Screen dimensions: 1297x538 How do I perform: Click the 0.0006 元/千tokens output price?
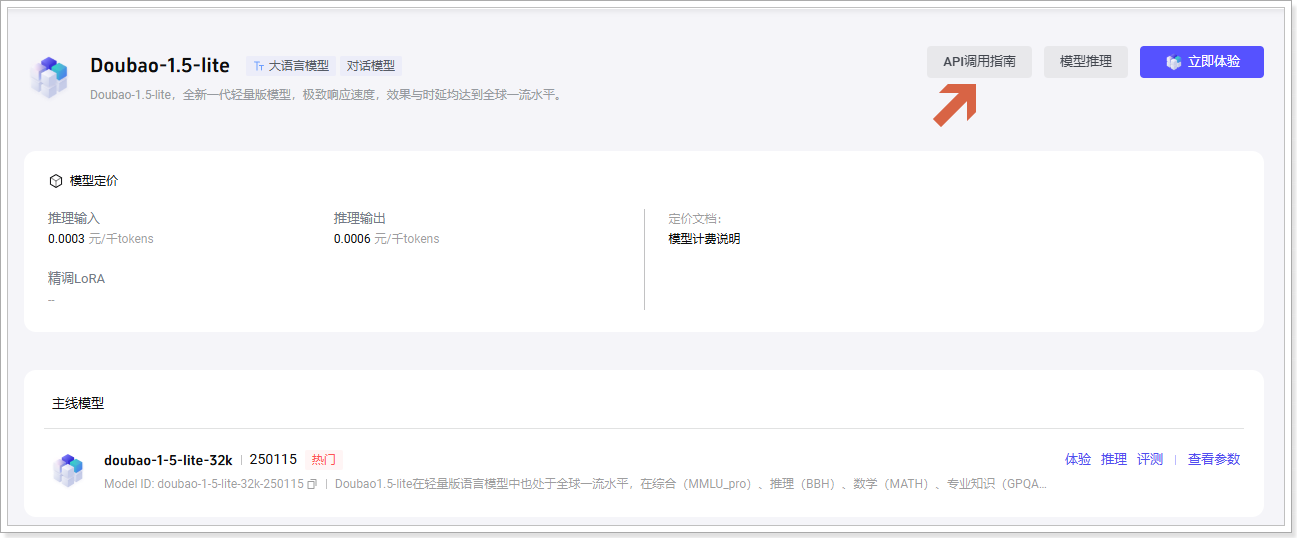(387, 239)
